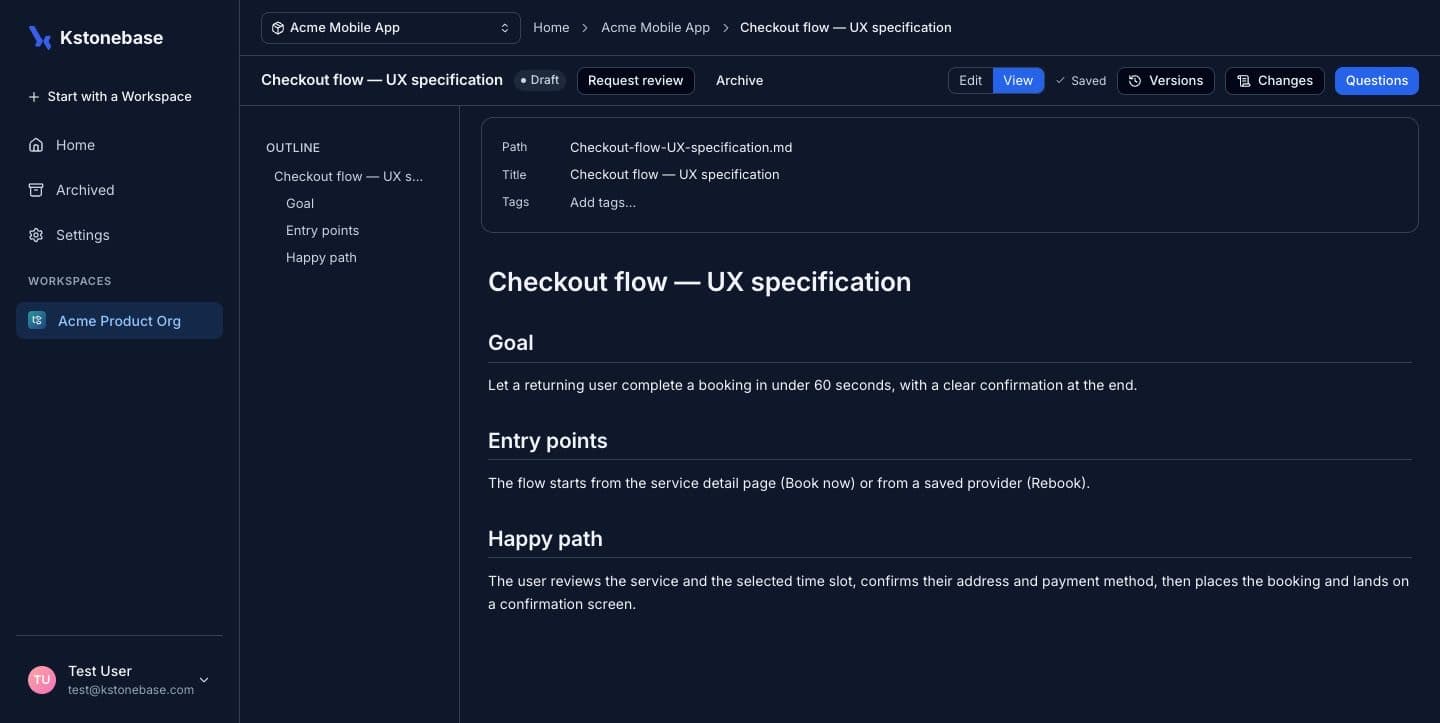Click Start with a Workspace
1440x723 pixels.
pos(110,97)
